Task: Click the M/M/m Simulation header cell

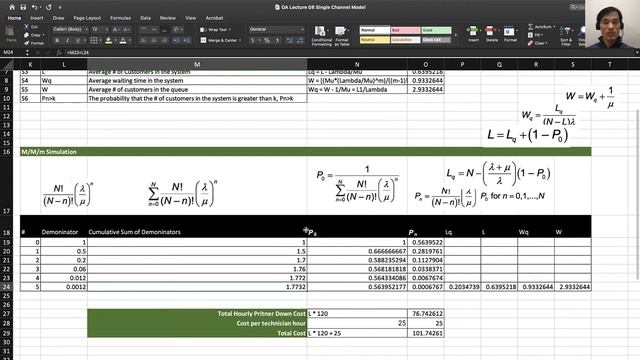Action: 305,151
